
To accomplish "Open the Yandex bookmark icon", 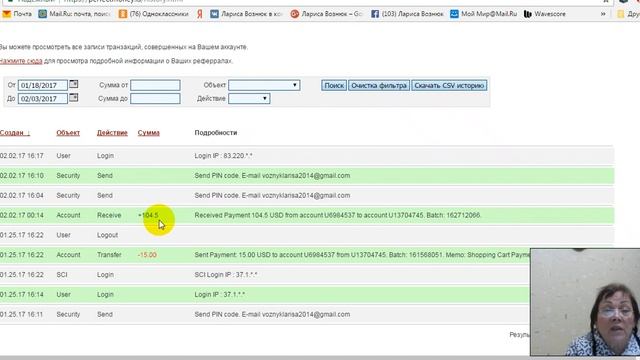I will (x=200, y=14).
